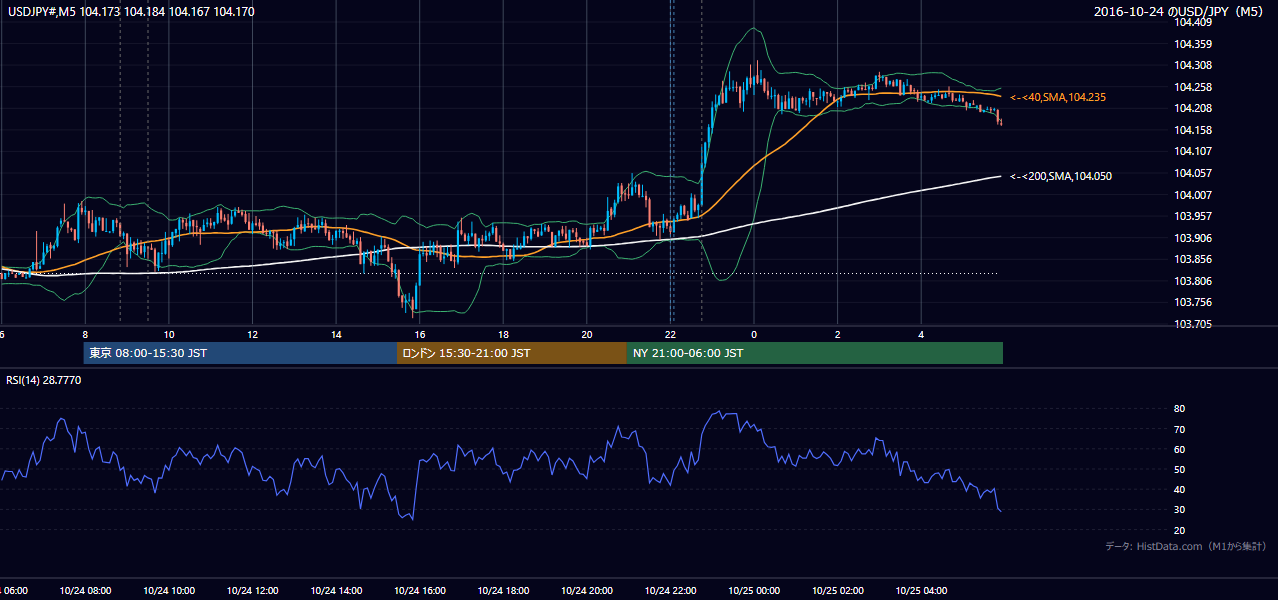Click the 10/25 02:00 date axis label
The image size is (1278, 600).
click(x=838, y=590)
